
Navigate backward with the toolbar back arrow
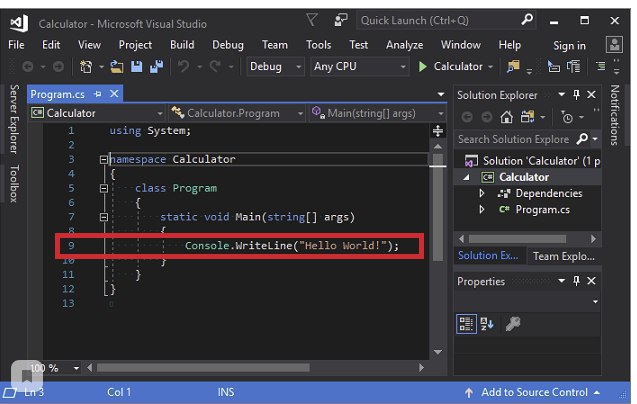[28, 66]
